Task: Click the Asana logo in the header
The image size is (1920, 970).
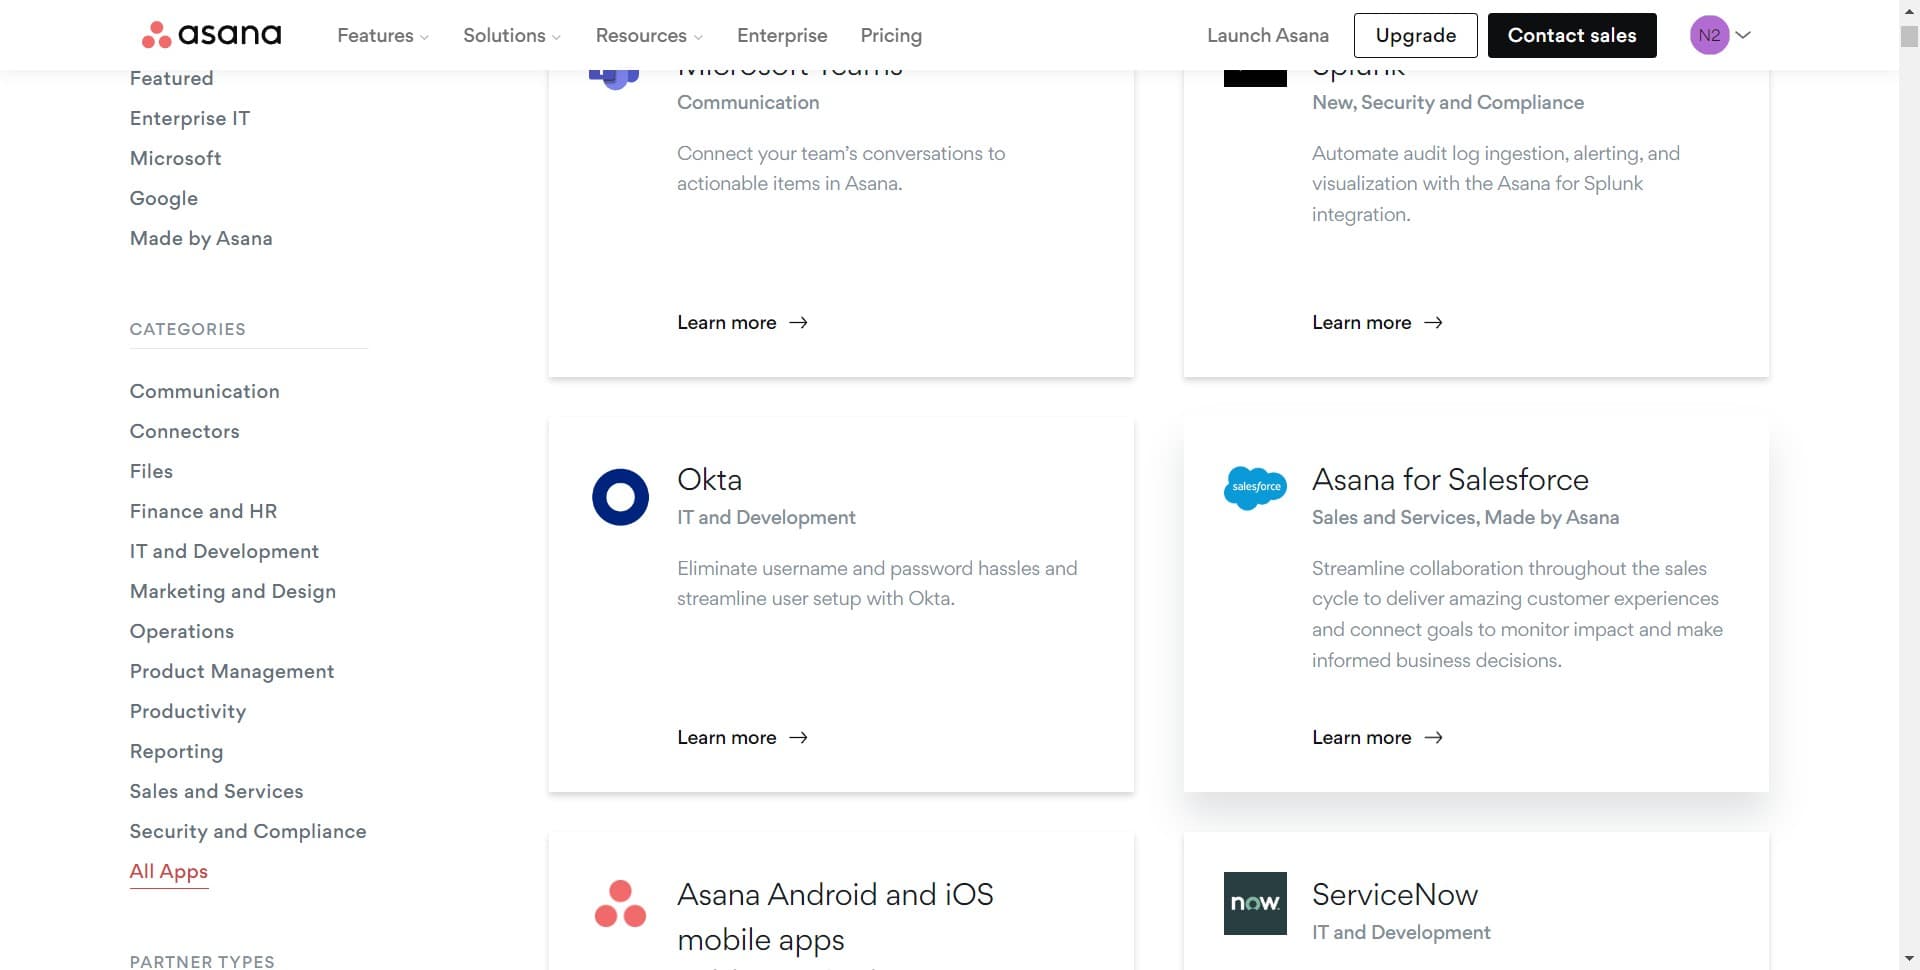Action: (210, 34)
